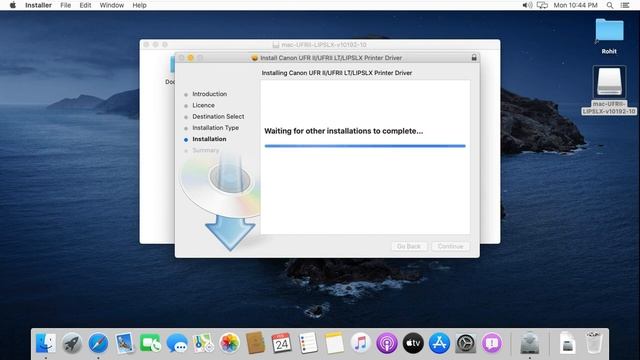Open the Installer application menu
Image resolution: width=640 pixels, height=360 pixels.
pyautogui.click(x=38, y=5)
